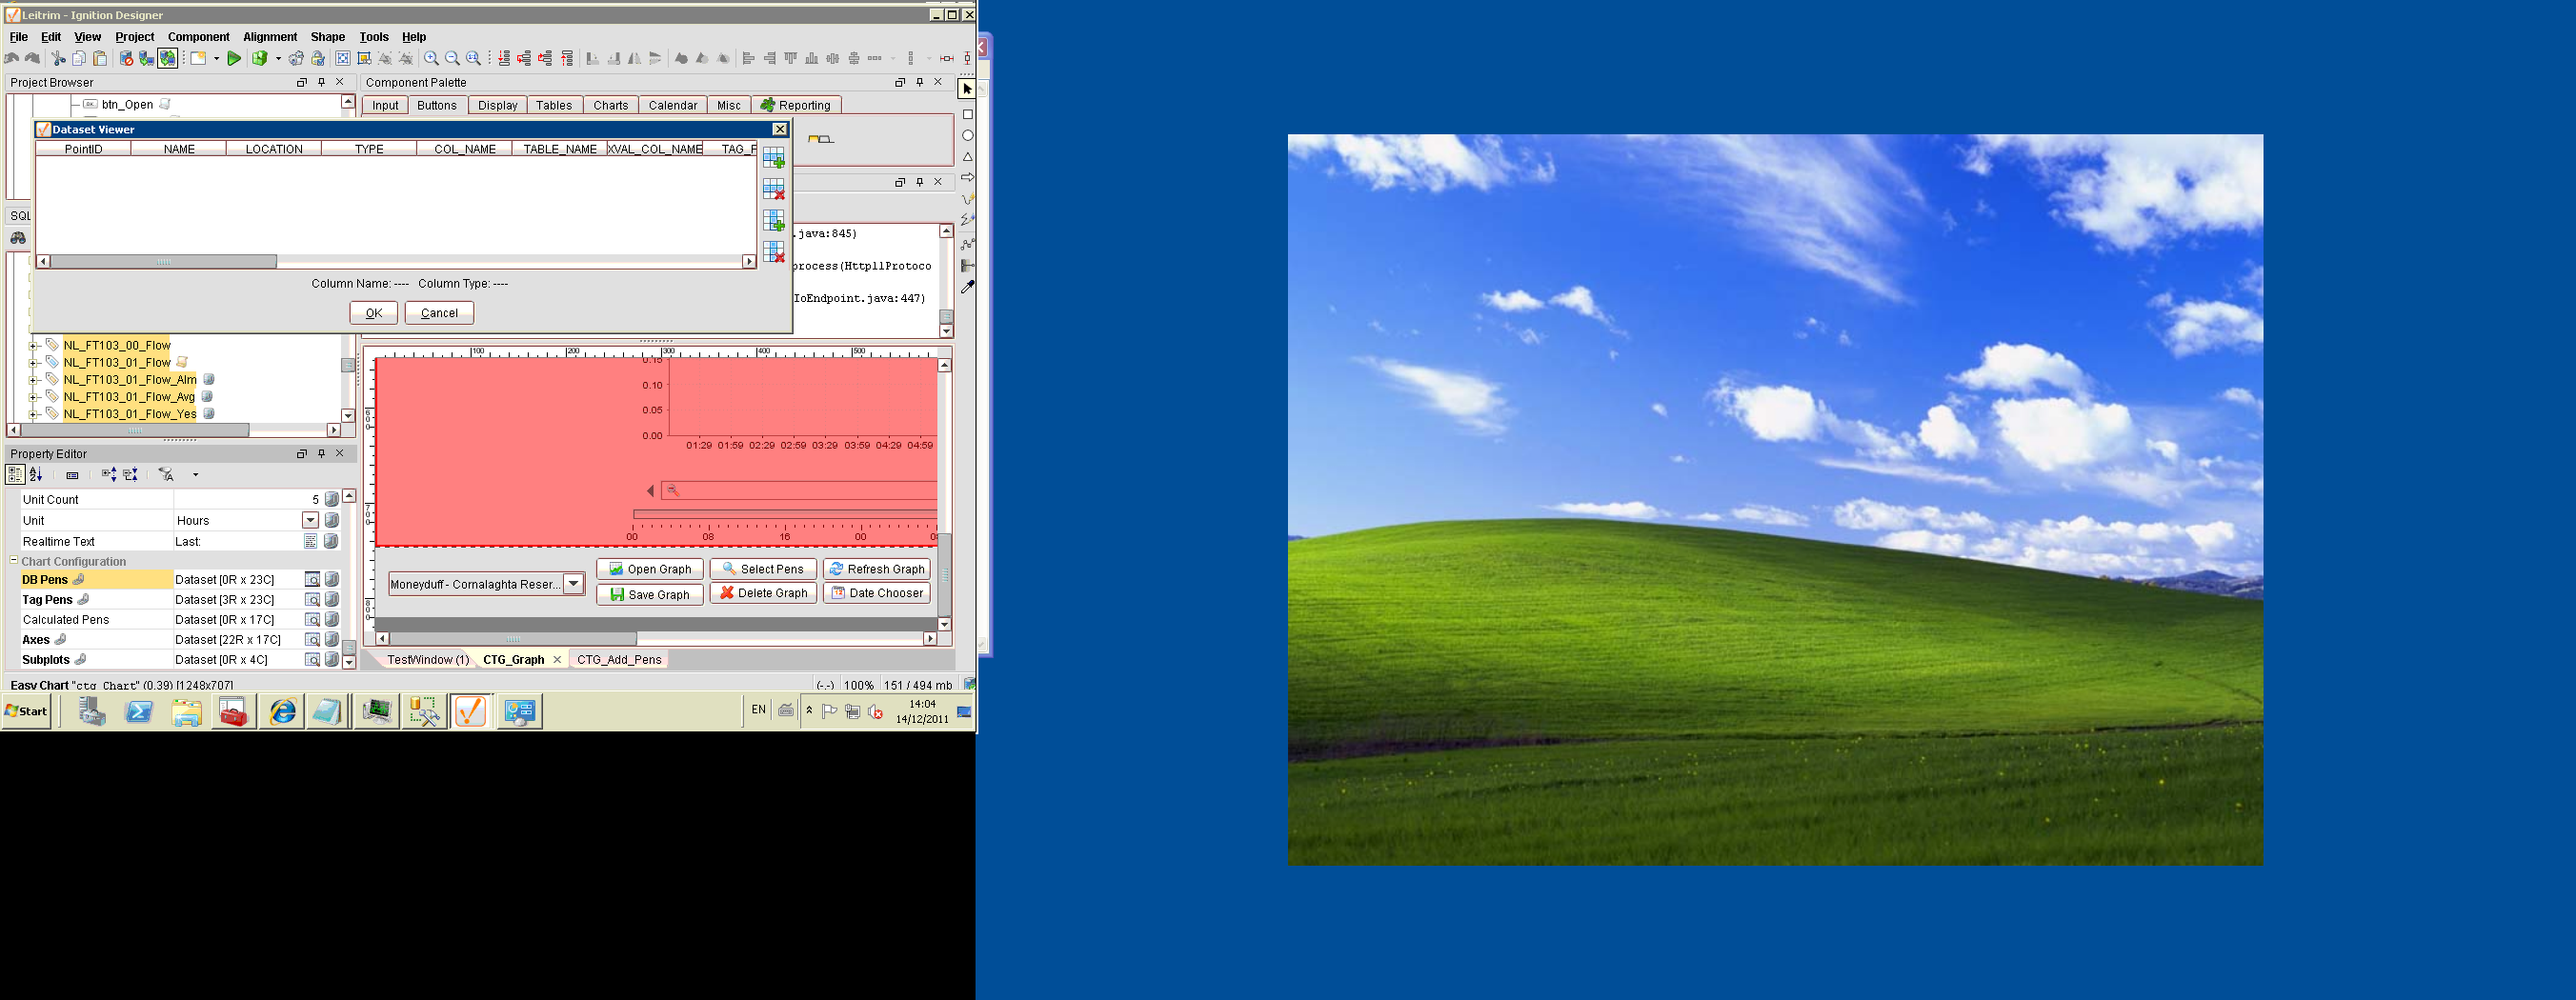Toggle pin on Property Editor panel
The height and width of the screenshot is (1000, 2576).
(x=321, y=453)
